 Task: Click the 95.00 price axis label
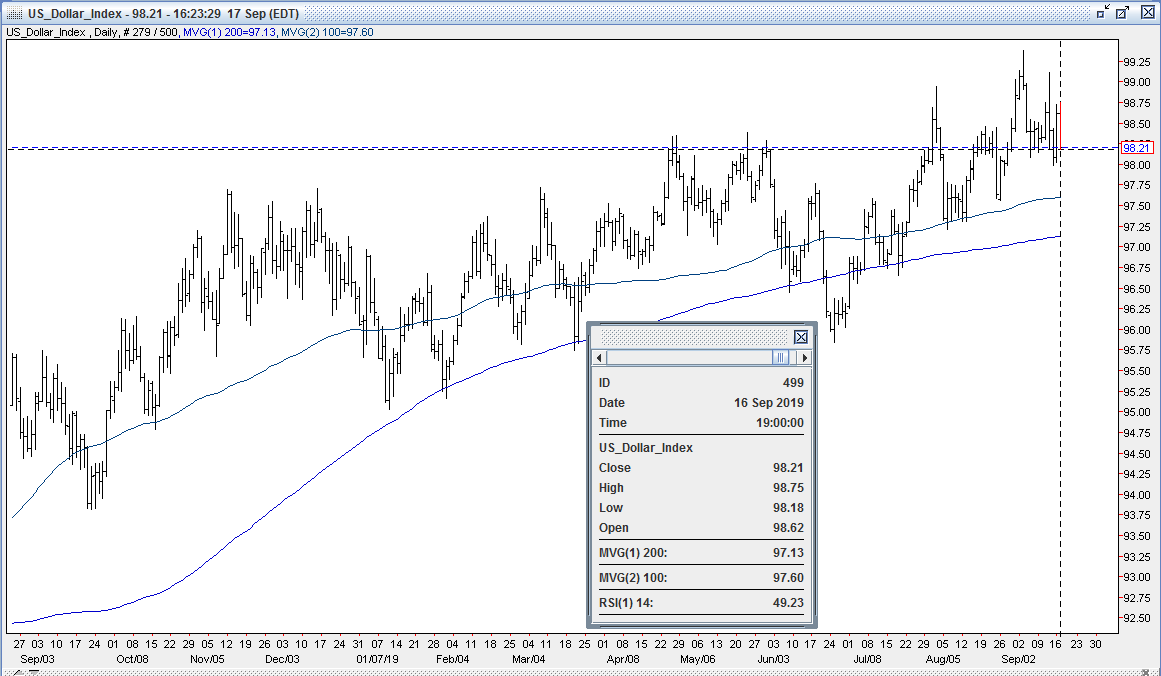coord(1137,412)
